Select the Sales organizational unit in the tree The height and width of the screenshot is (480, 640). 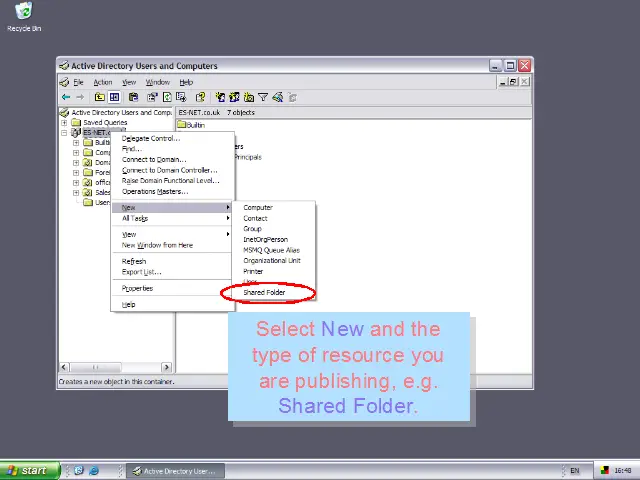click(x=96, y=192)
